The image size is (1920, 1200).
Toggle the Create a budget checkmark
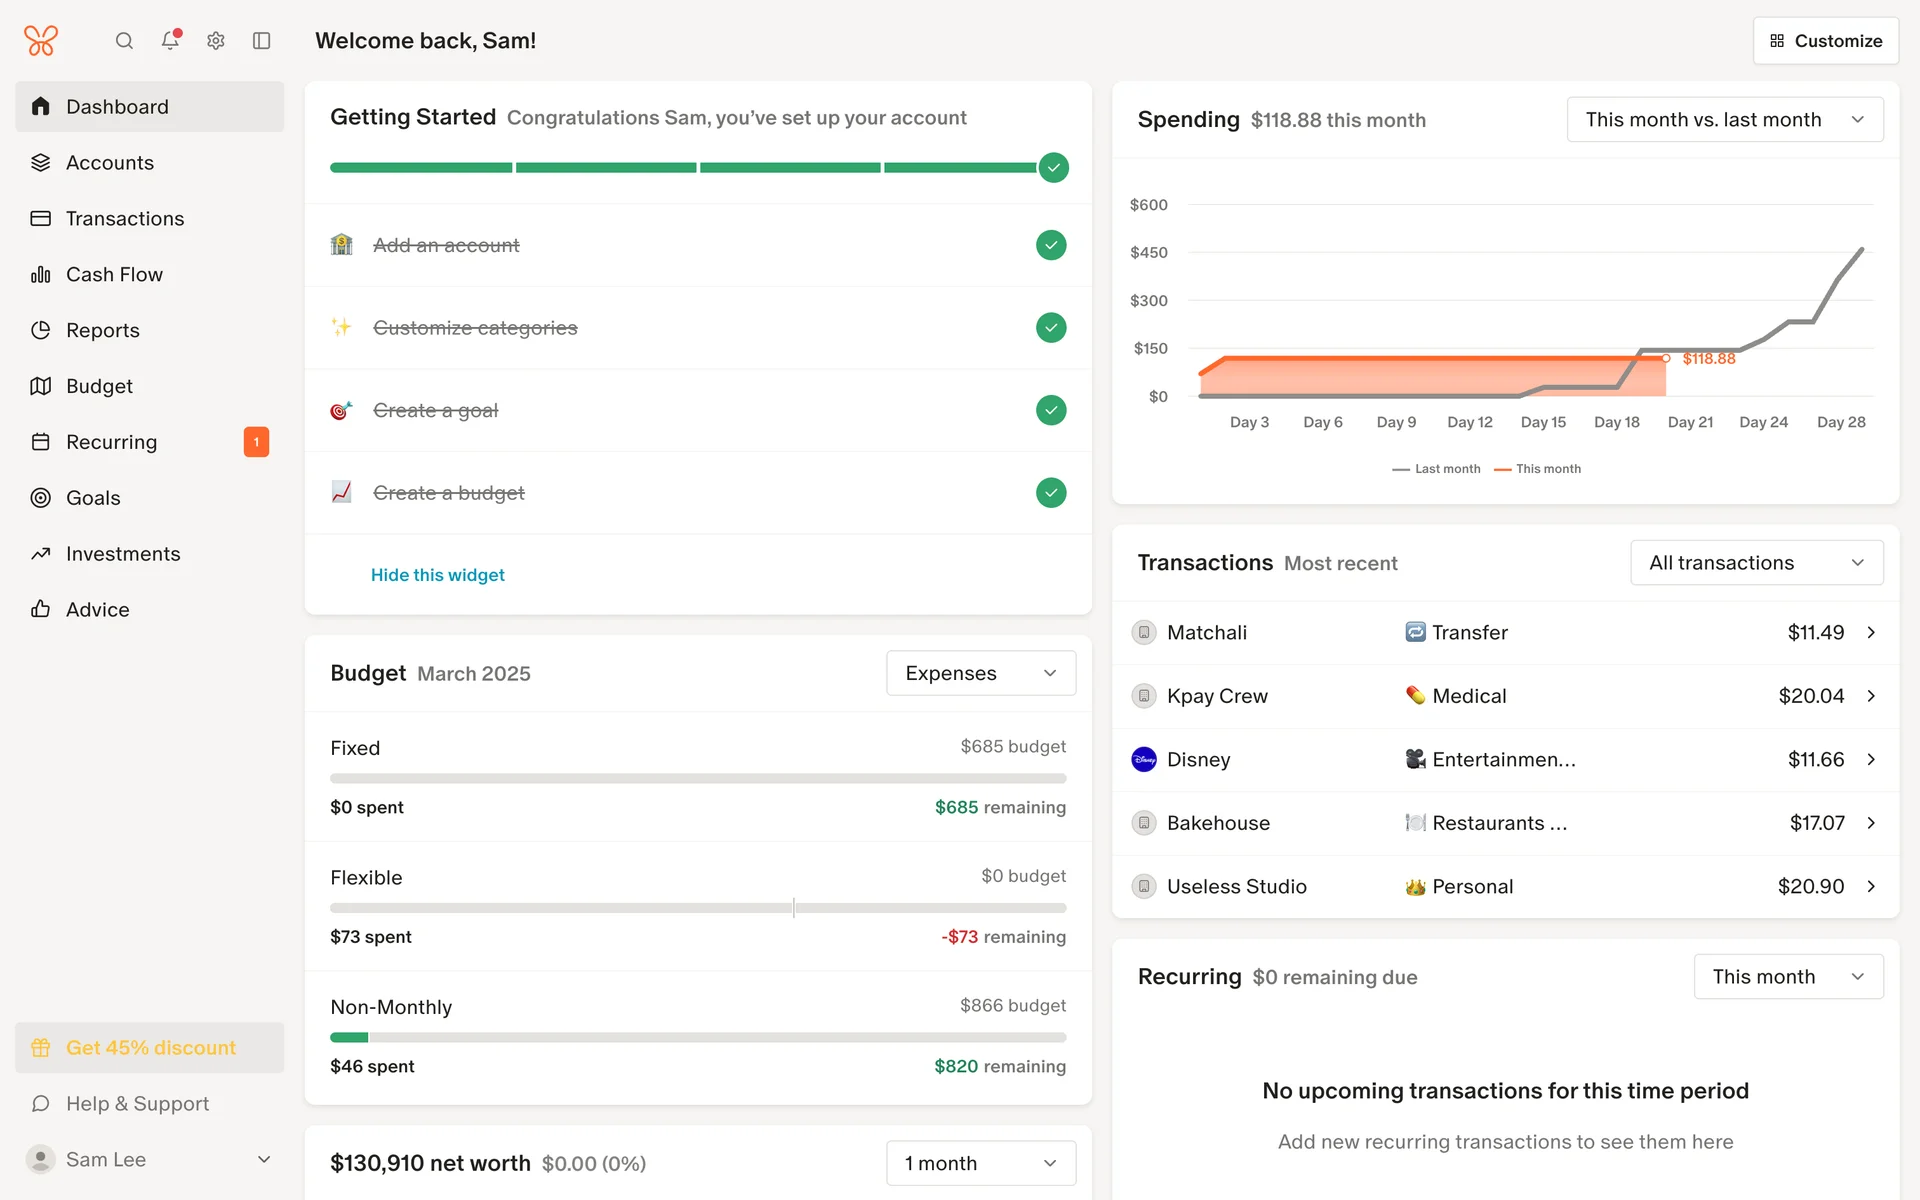pos(1051,493)
